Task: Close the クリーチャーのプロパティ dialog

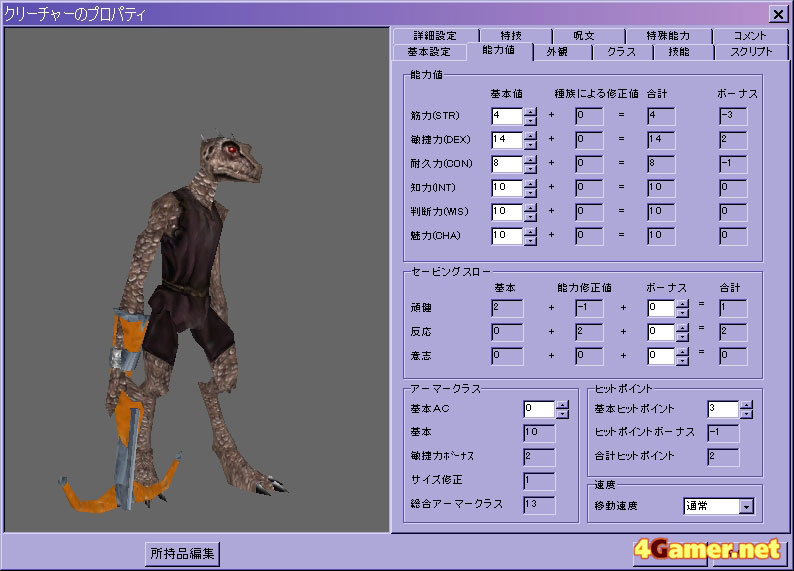Action: click(x=778, y=14)
